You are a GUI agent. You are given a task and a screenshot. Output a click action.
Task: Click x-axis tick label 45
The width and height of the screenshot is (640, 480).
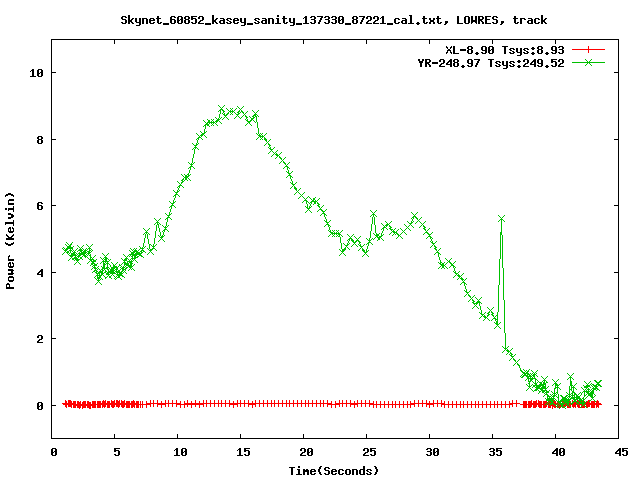click(621, 452)
